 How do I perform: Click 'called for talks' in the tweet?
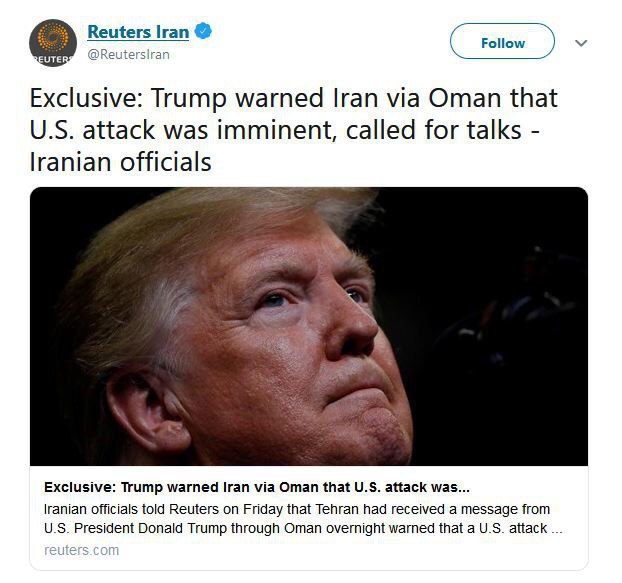pyautogui.click(x=434, y=130)
